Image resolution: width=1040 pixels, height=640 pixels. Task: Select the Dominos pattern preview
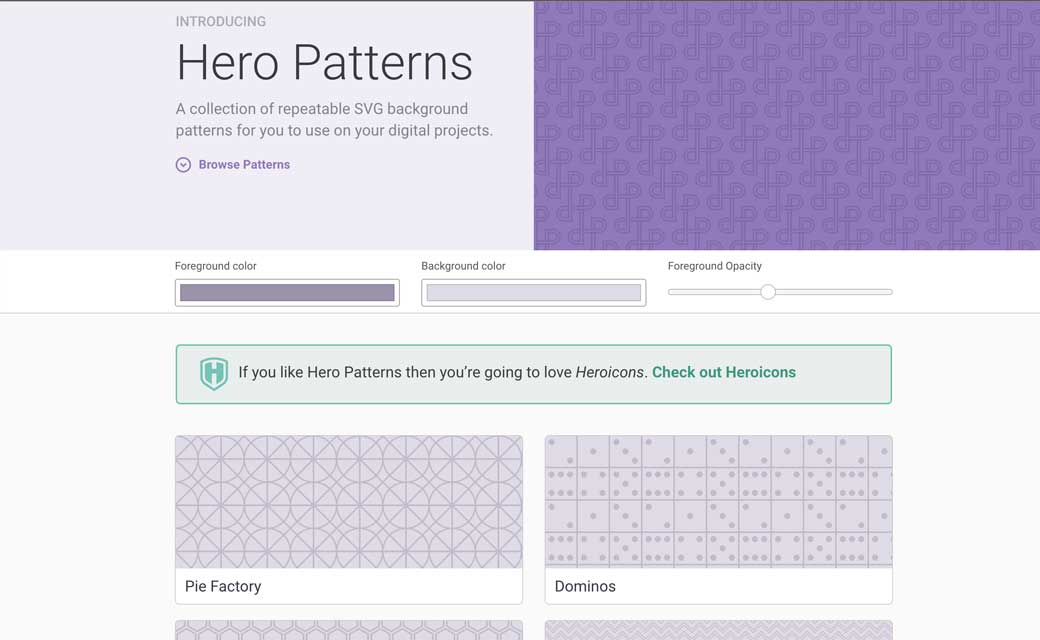(x=718, y=502)
